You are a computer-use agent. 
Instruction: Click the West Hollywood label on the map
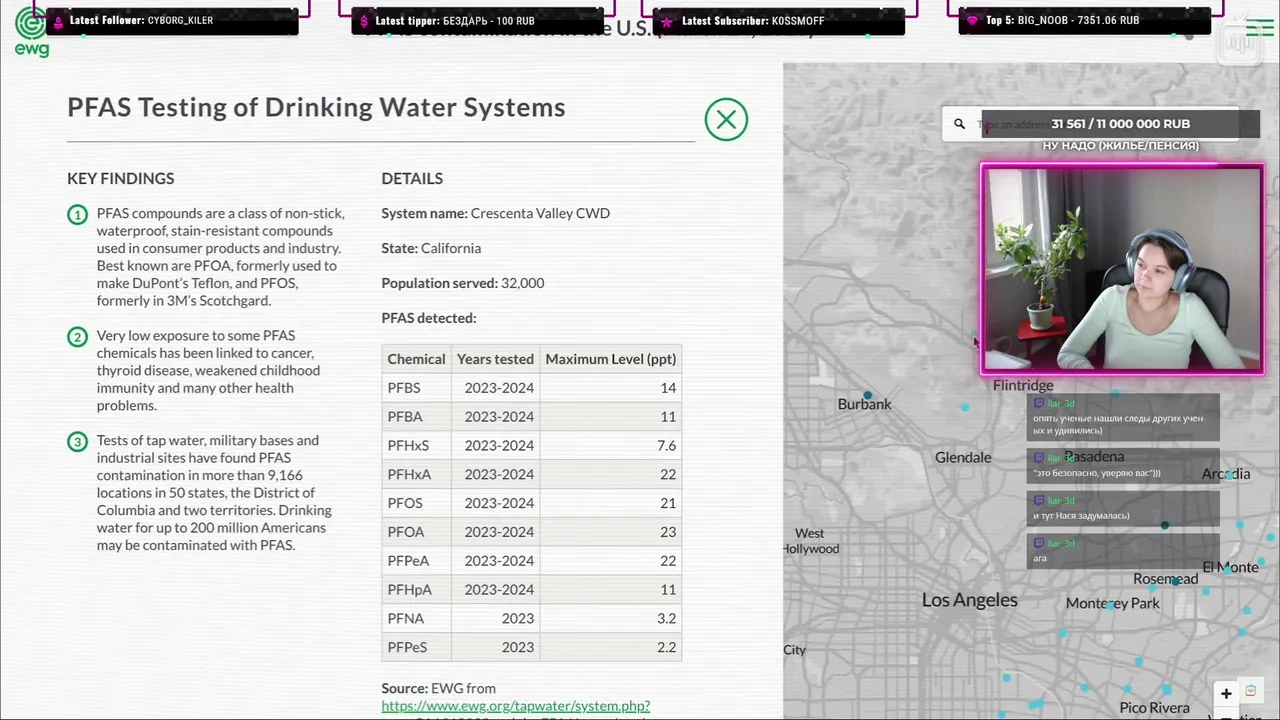tap(811, 542)
